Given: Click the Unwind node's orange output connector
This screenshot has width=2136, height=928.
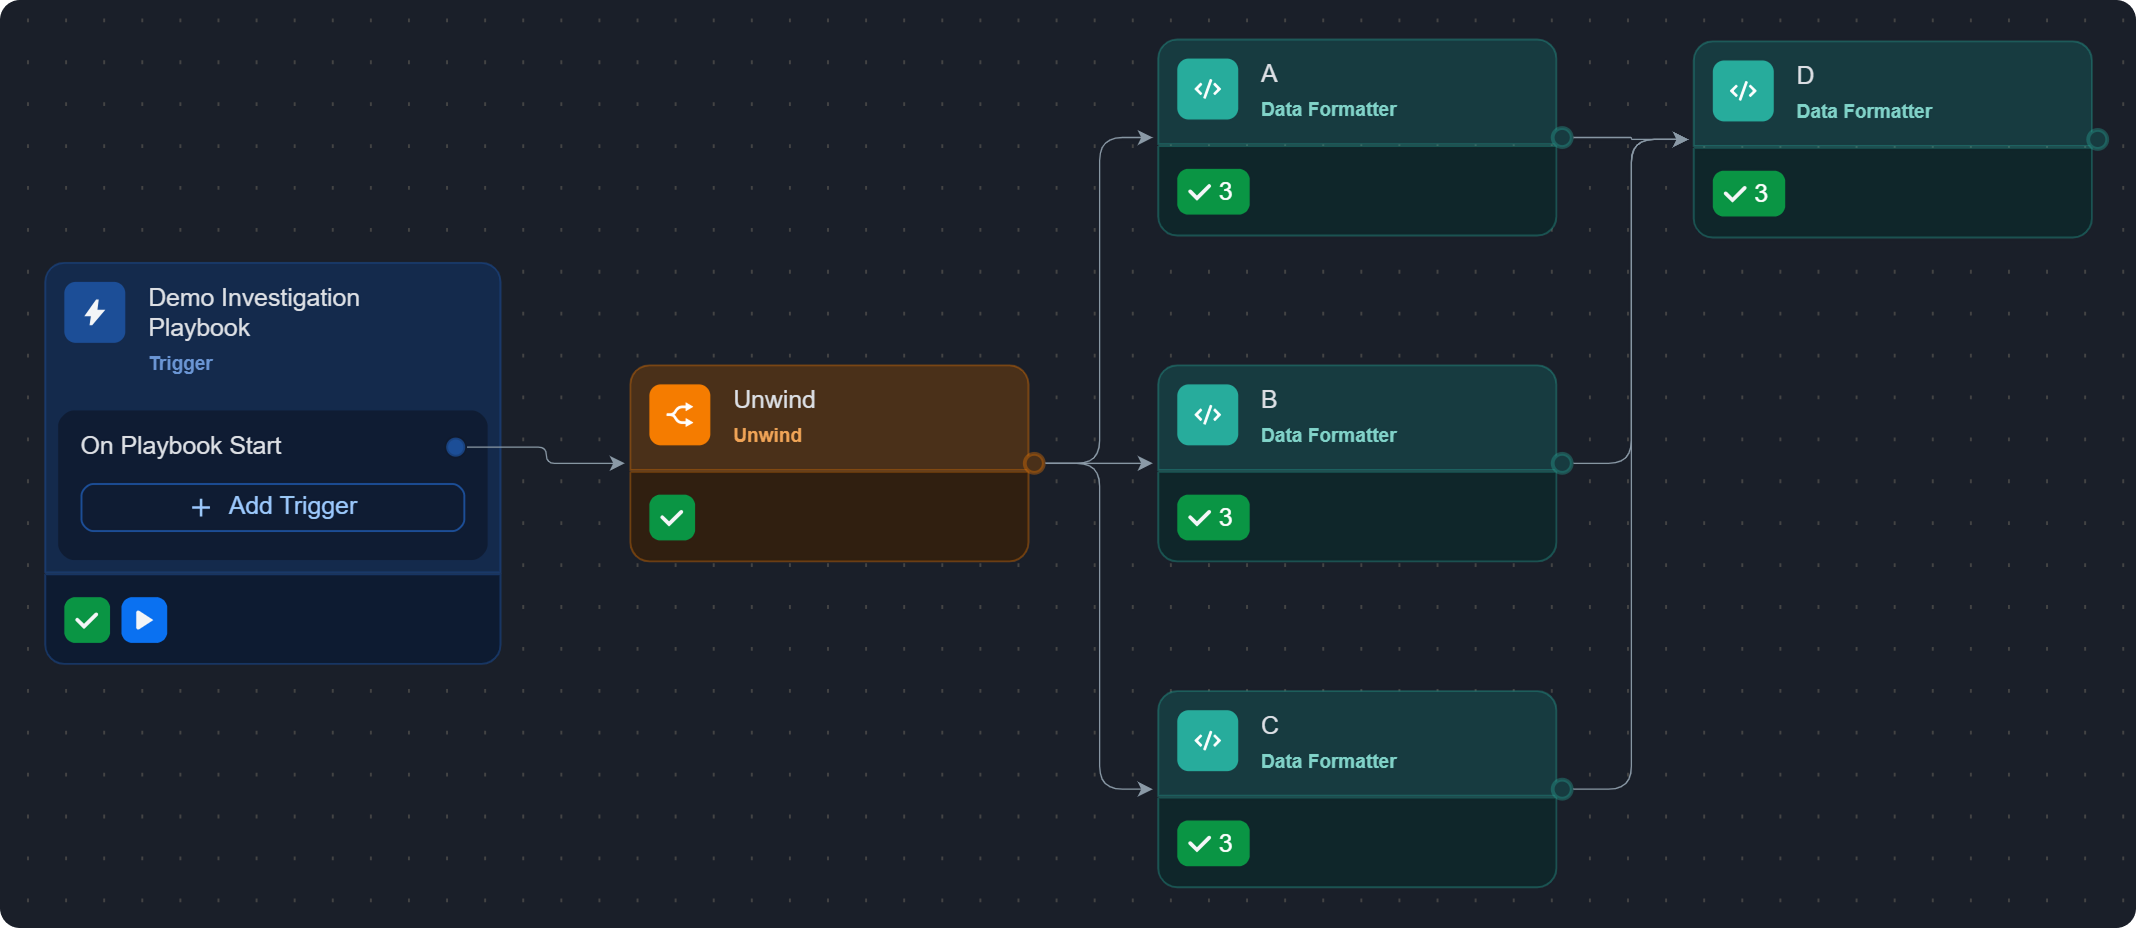Looking at the screenshot, I should (1034, 463).
